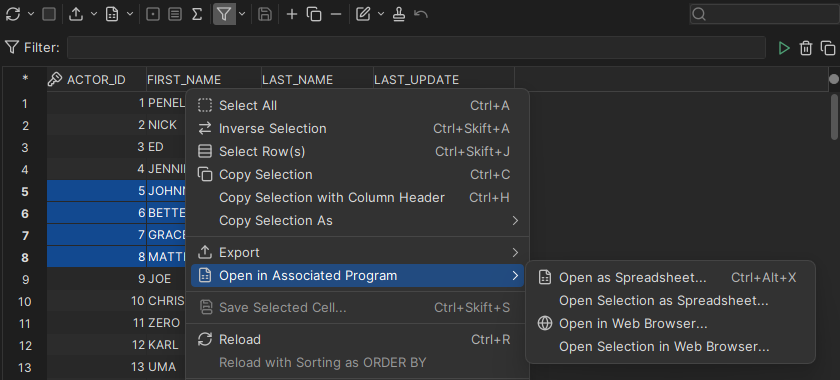Select row number 1 header
Viewport: 840px width, 380px height.
pyautogui.click(x=25, y=103)
